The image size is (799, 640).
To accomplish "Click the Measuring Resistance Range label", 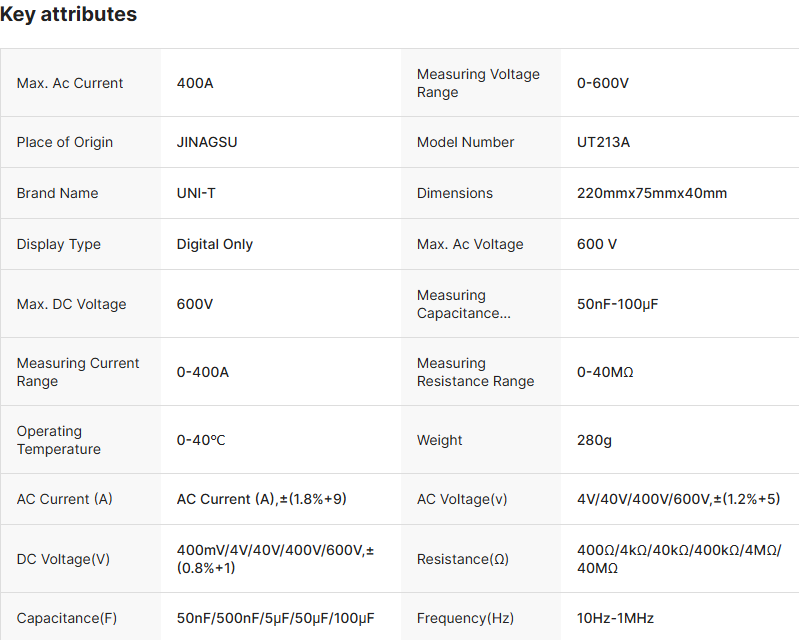I will click(476, 372).
